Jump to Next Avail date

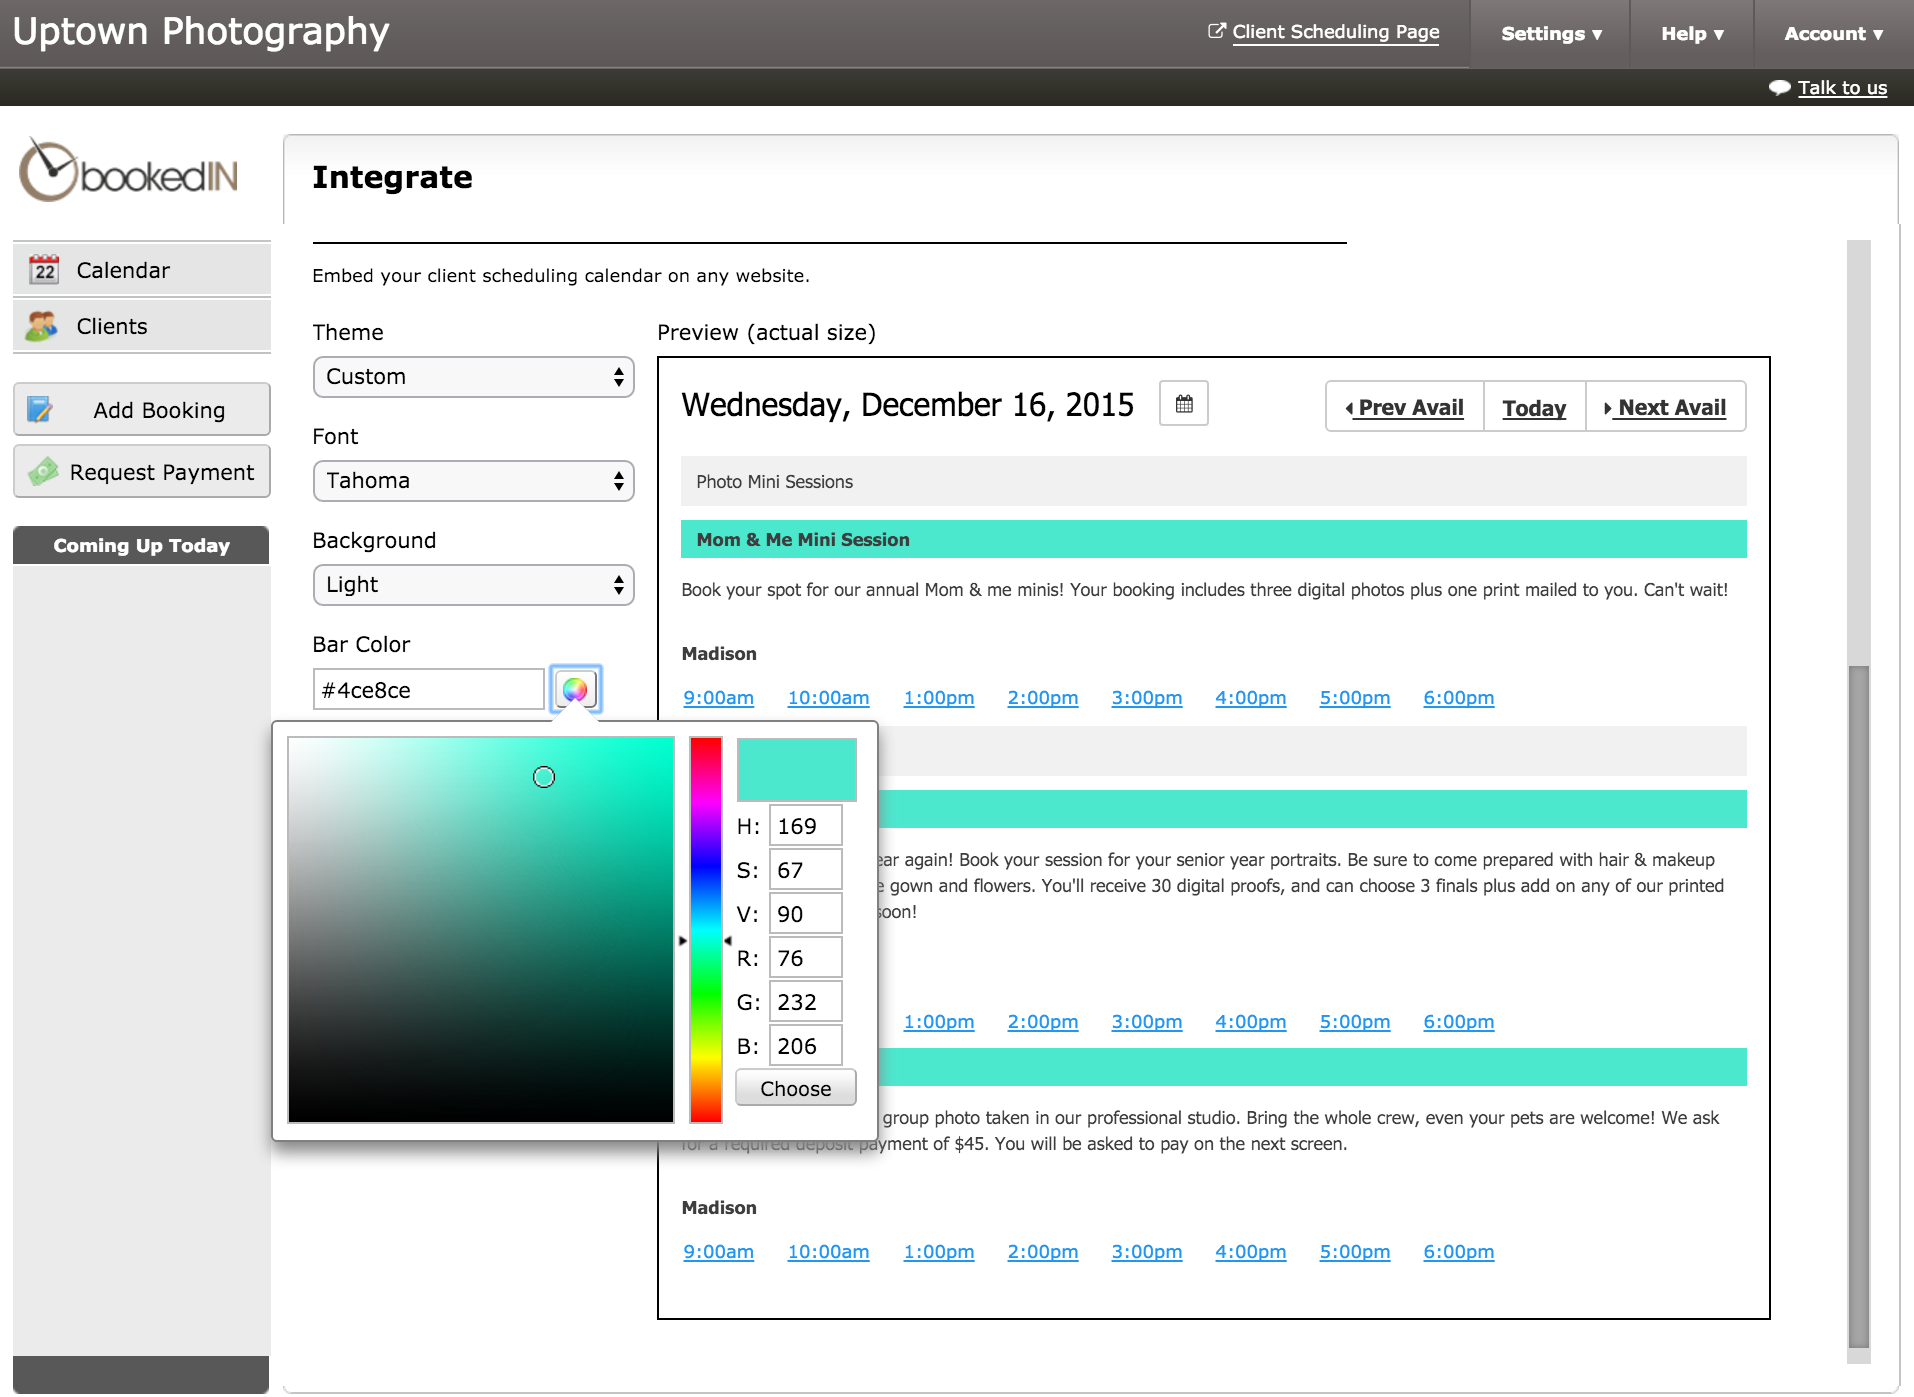pyautogui.click(x=1666, y=407)
